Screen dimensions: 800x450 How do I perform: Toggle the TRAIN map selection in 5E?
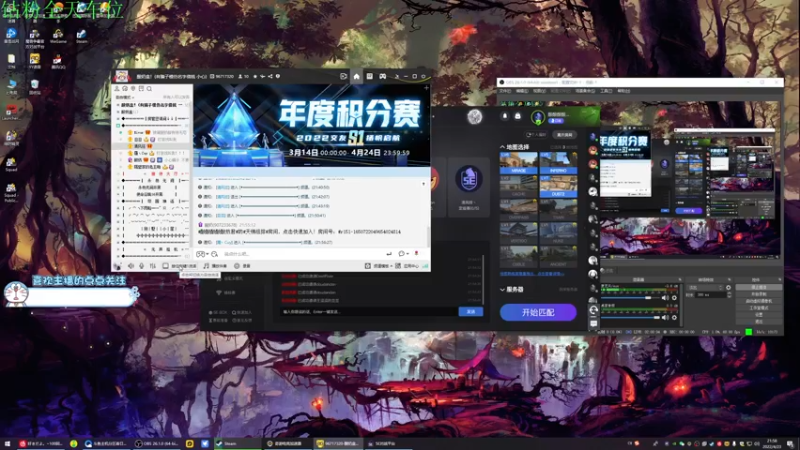[558, 210]
